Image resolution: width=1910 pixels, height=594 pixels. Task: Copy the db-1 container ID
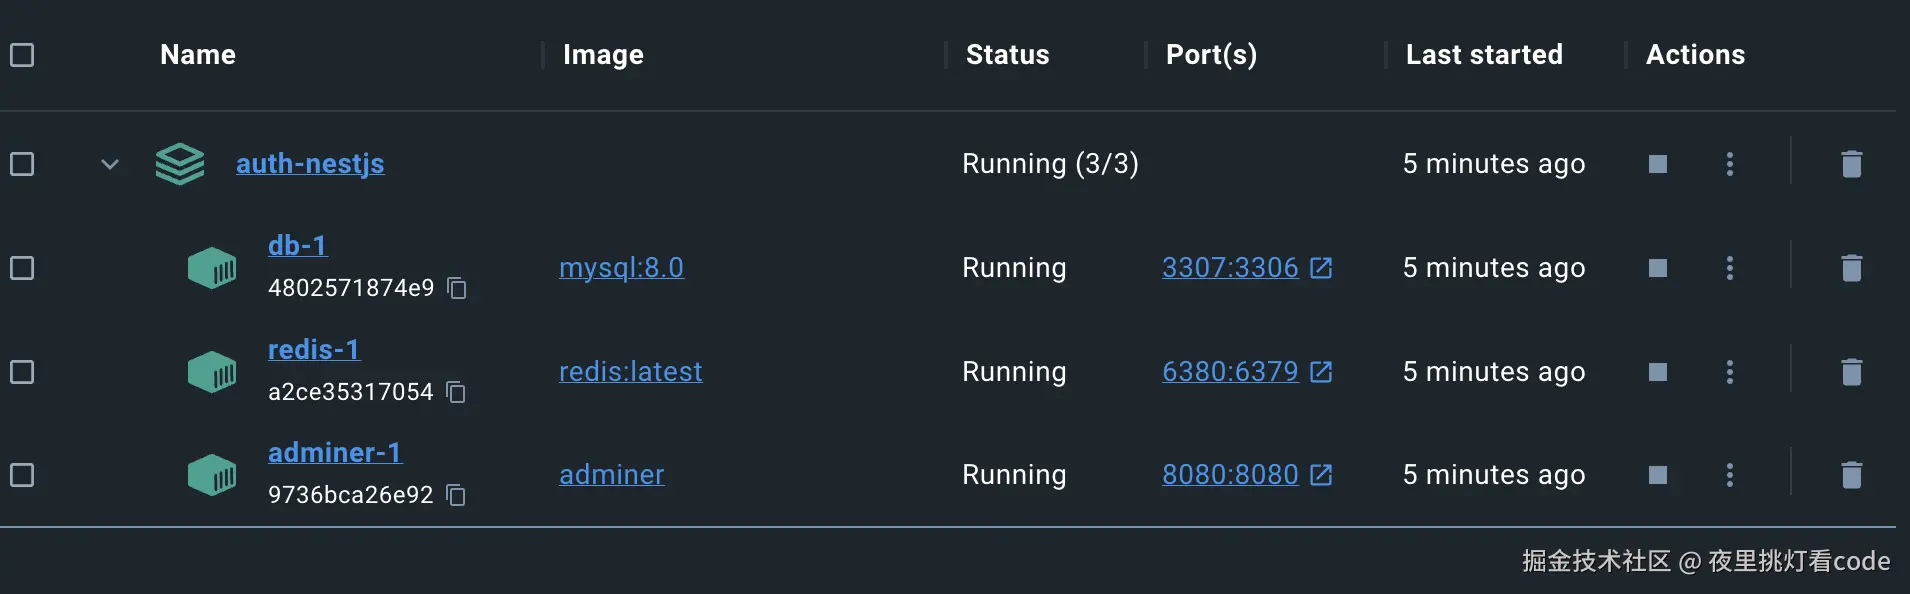click(x=457, y=288)
